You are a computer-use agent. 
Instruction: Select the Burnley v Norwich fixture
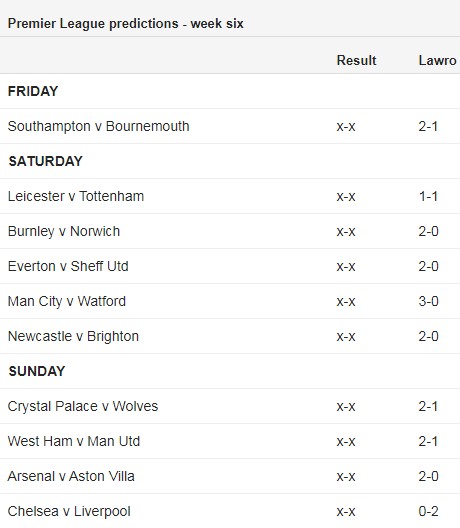[64, 232]
